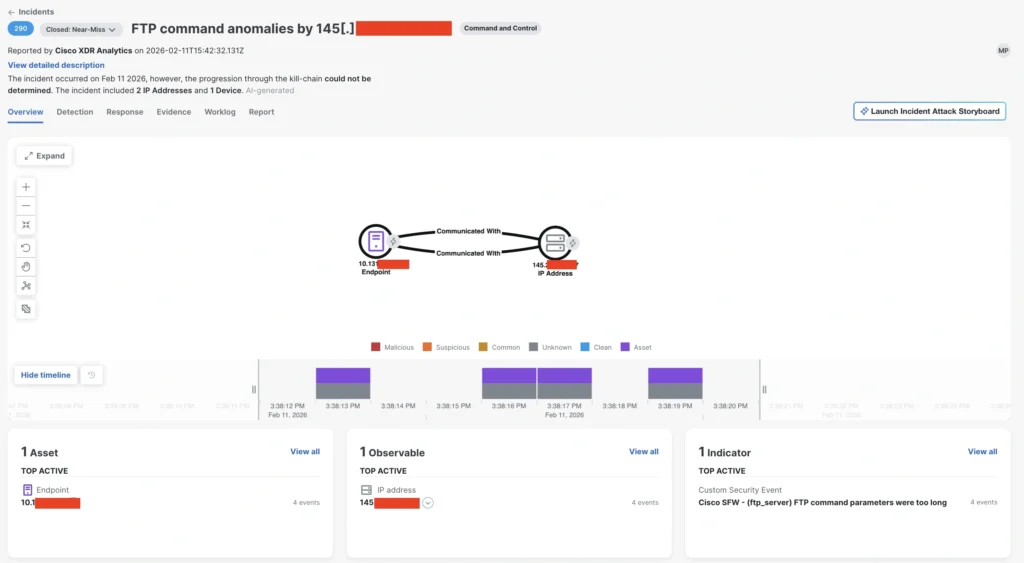The height and width of the screenshot is (563, 1024).
Task: Open the Closed: Near-Miss status dropdown
Action: tap(81, 30)
